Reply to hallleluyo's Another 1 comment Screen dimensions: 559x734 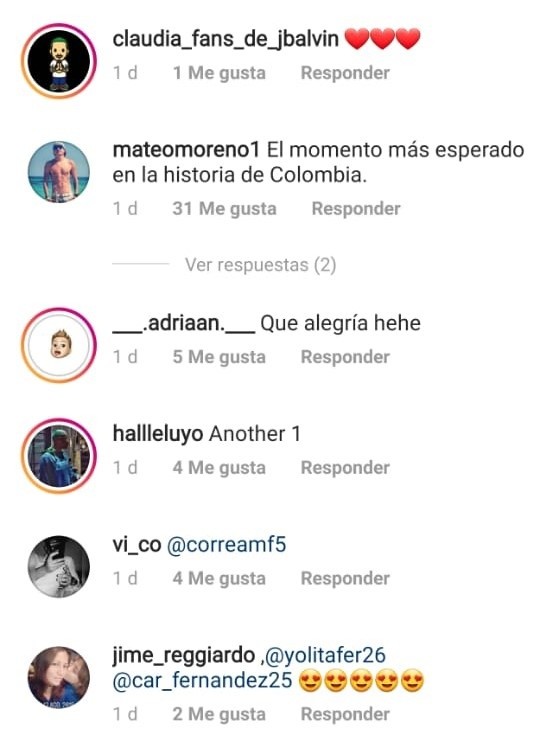click(x=345, y=468)
